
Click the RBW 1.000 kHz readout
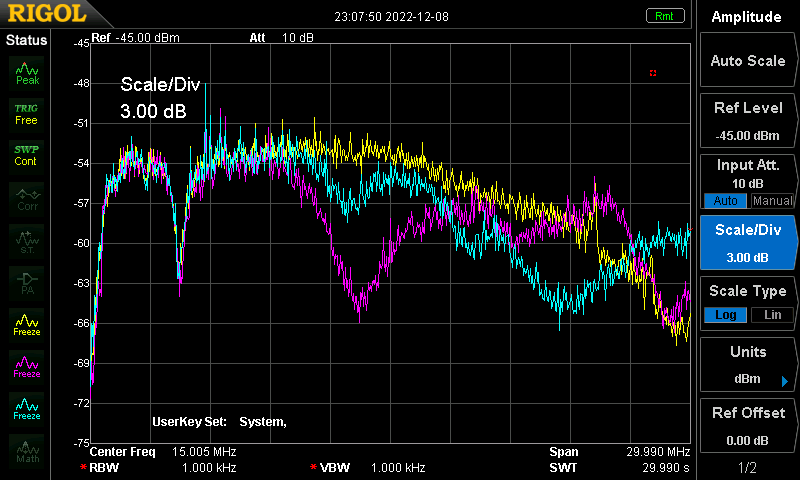[158, 467]
